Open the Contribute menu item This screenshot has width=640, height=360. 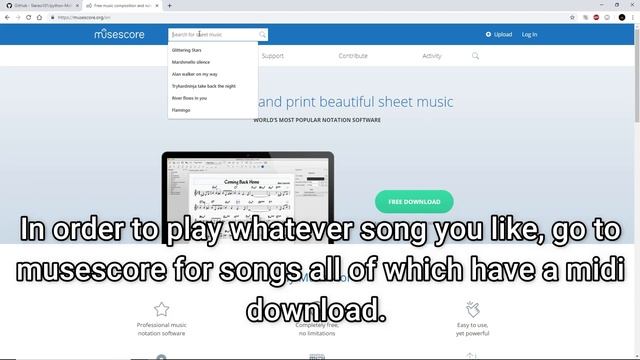(x=353, y=56)
